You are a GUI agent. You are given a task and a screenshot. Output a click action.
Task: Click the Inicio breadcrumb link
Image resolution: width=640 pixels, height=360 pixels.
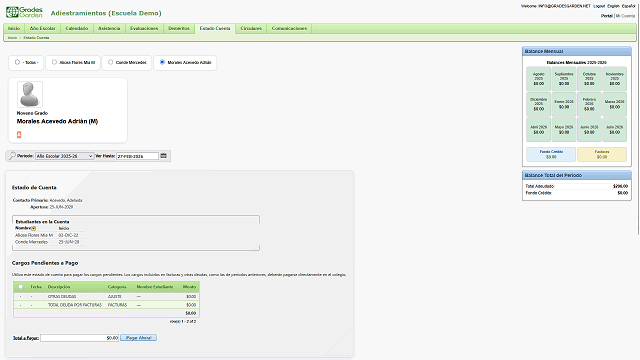[12, 38]
